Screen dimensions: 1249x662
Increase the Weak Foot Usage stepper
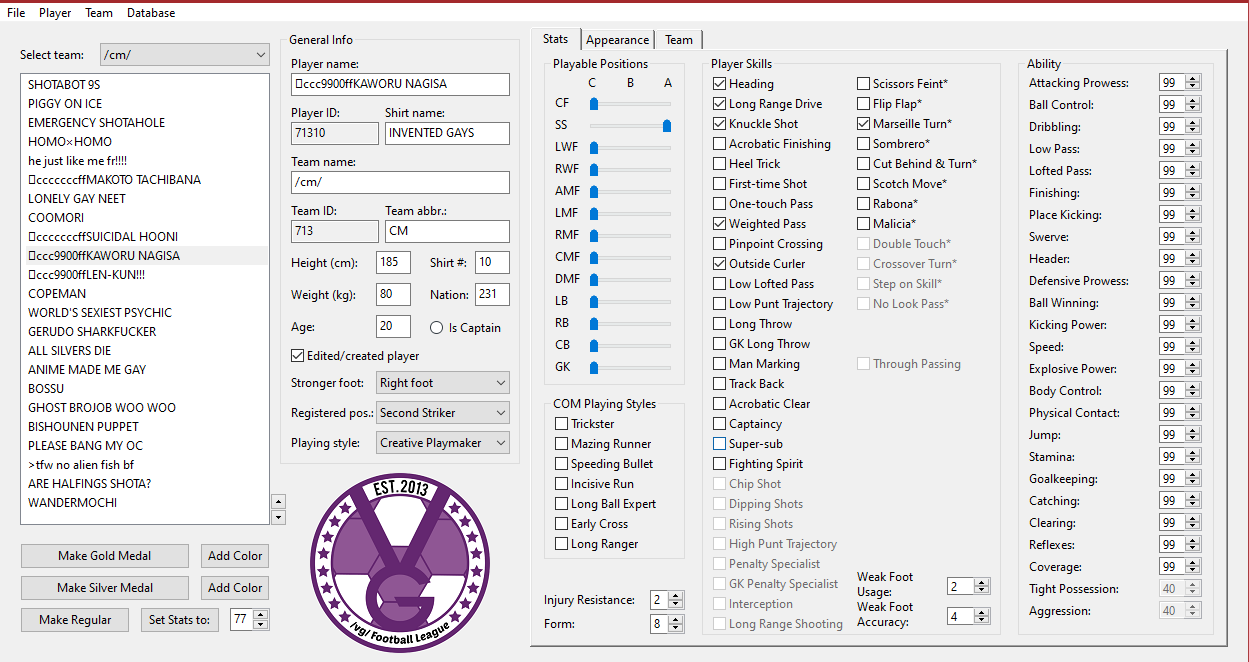[x=983, y=582]
